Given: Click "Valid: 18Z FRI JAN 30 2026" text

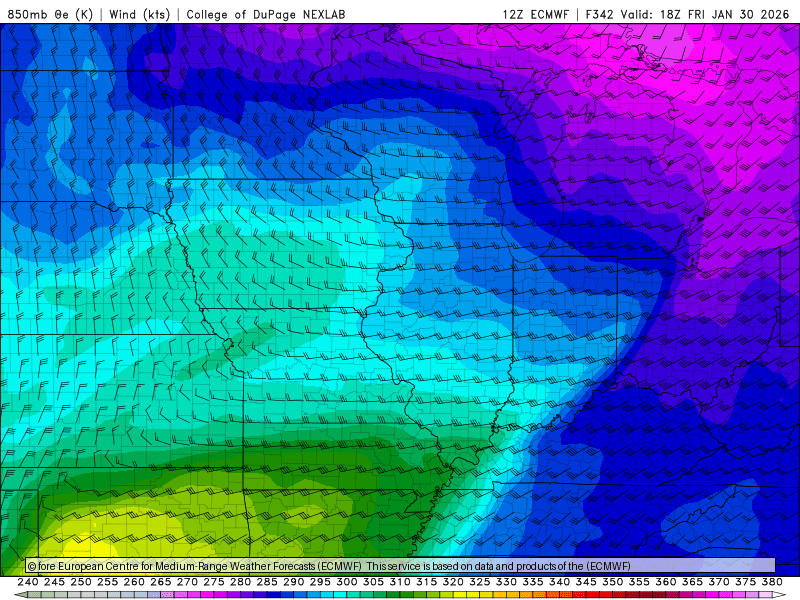Looking at the screenshot, I should tap(705, 14).
